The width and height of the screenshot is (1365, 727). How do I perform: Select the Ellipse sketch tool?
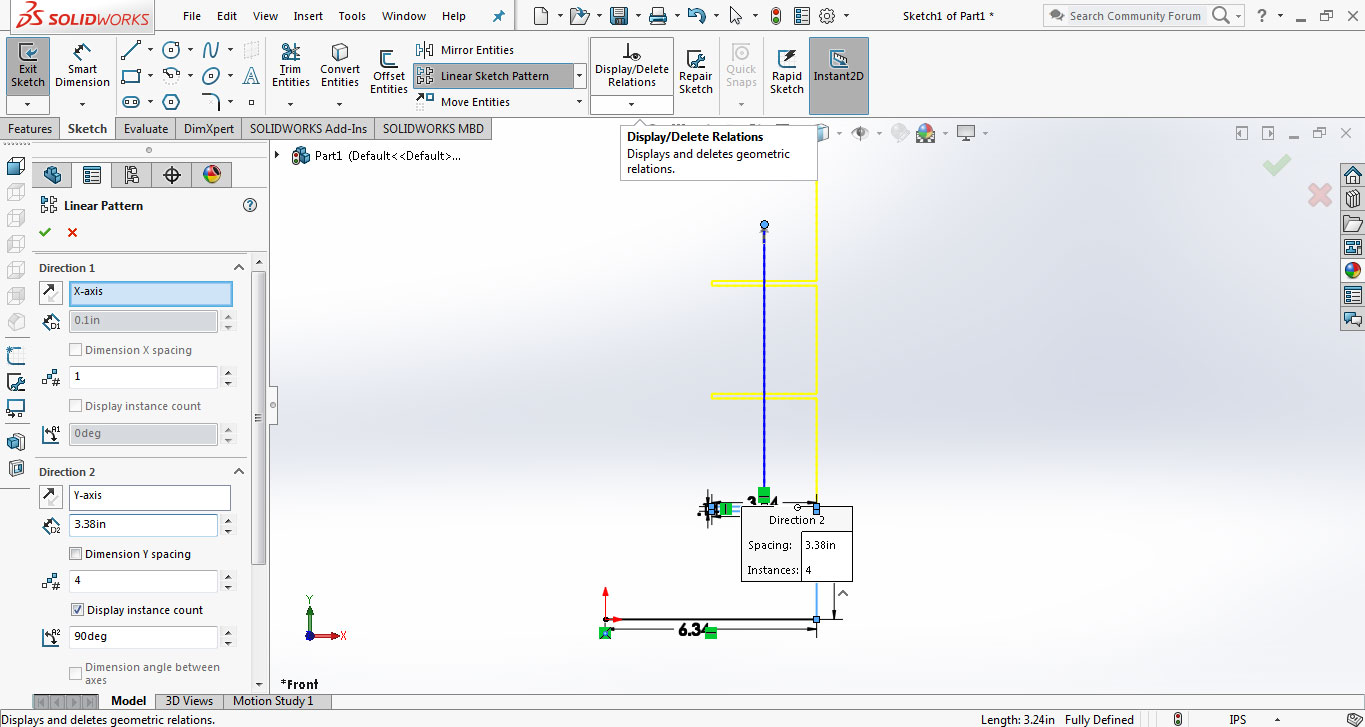[211, 76]
